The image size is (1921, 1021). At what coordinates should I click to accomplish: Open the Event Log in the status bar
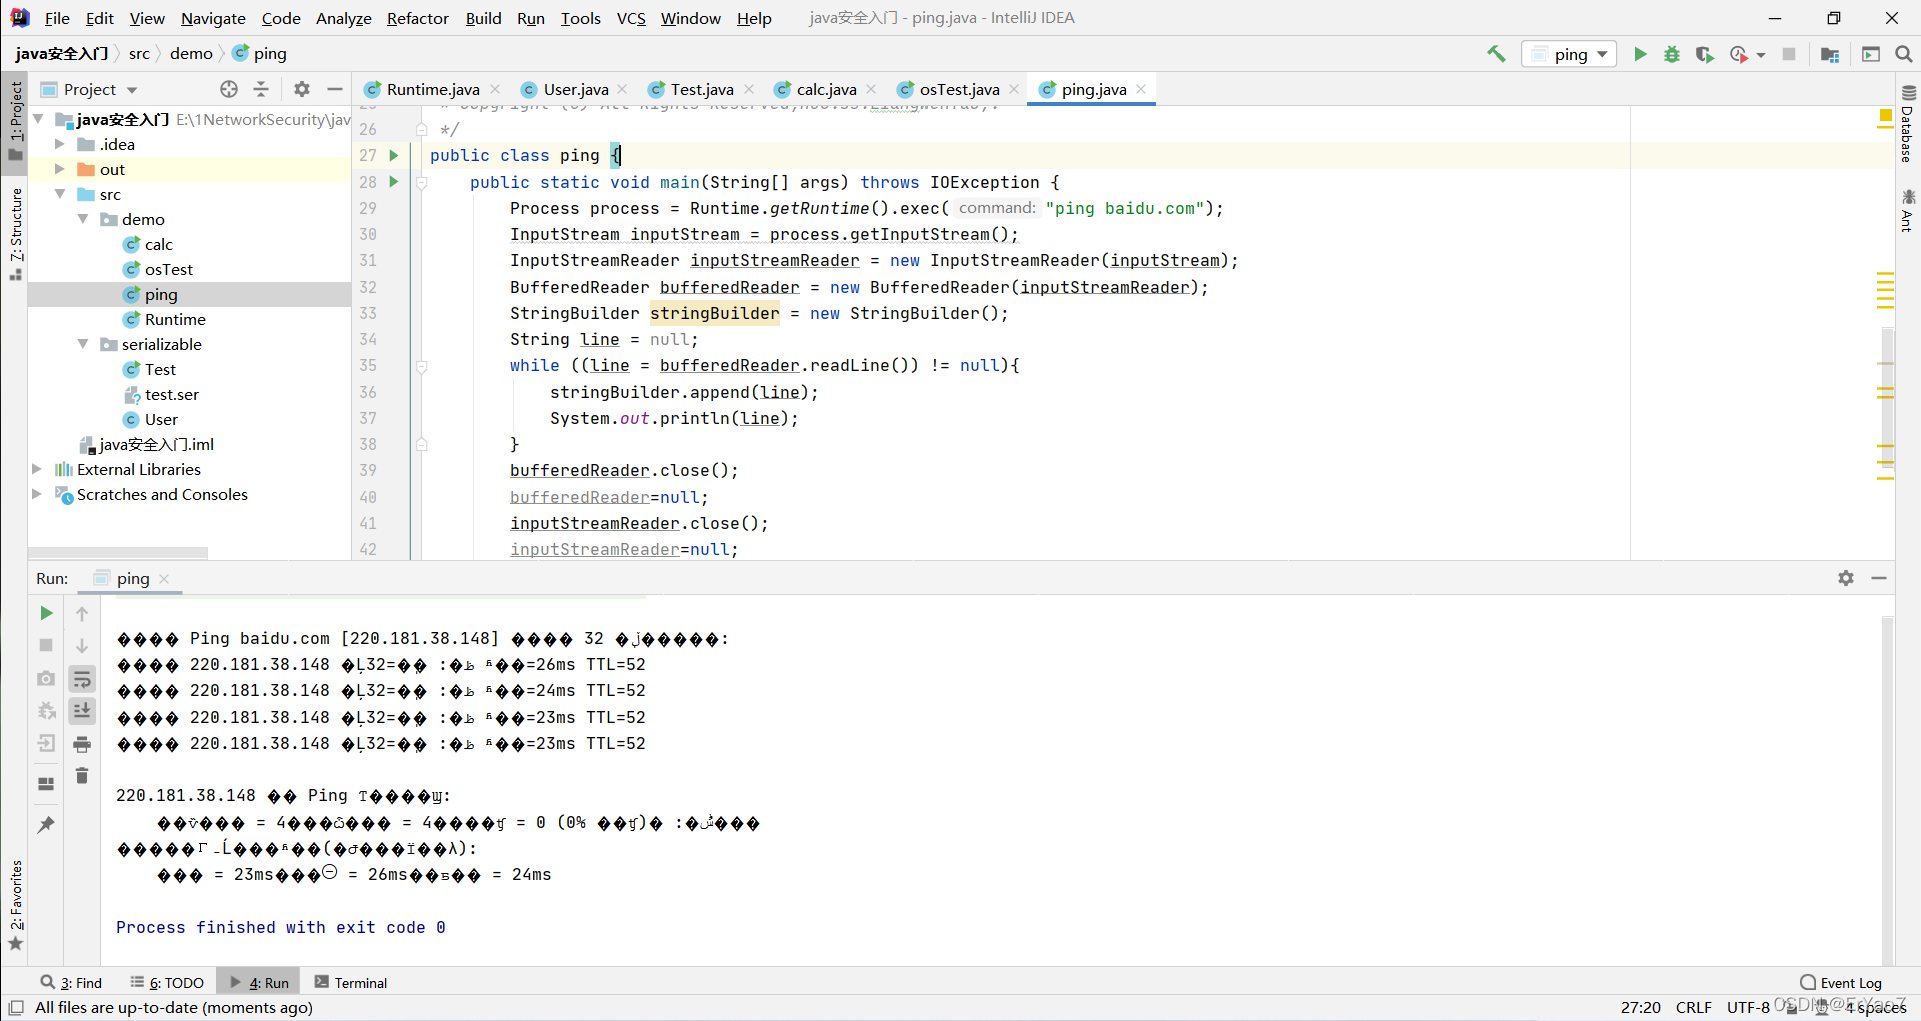point(1845,982)
